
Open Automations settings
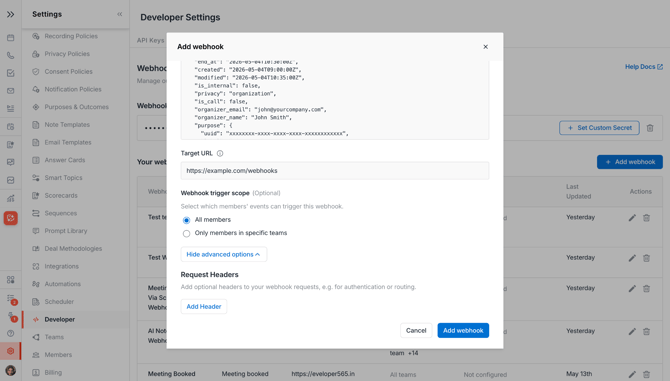(62, 284)
